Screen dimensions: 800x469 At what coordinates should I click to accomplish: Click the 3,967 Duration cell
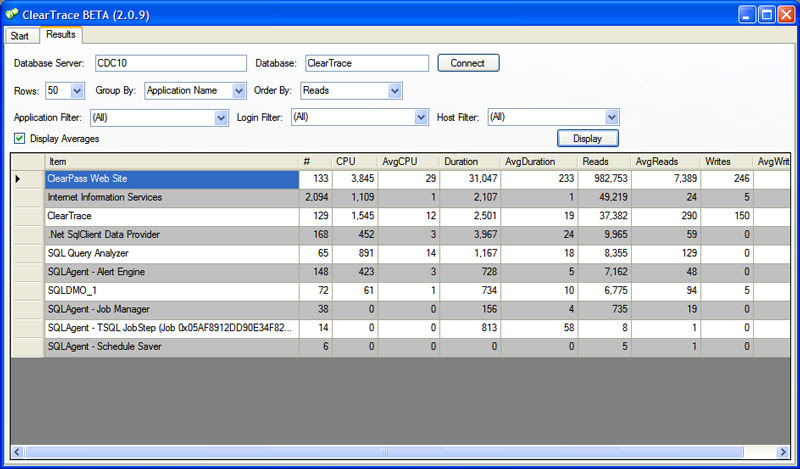pos(470,235)
